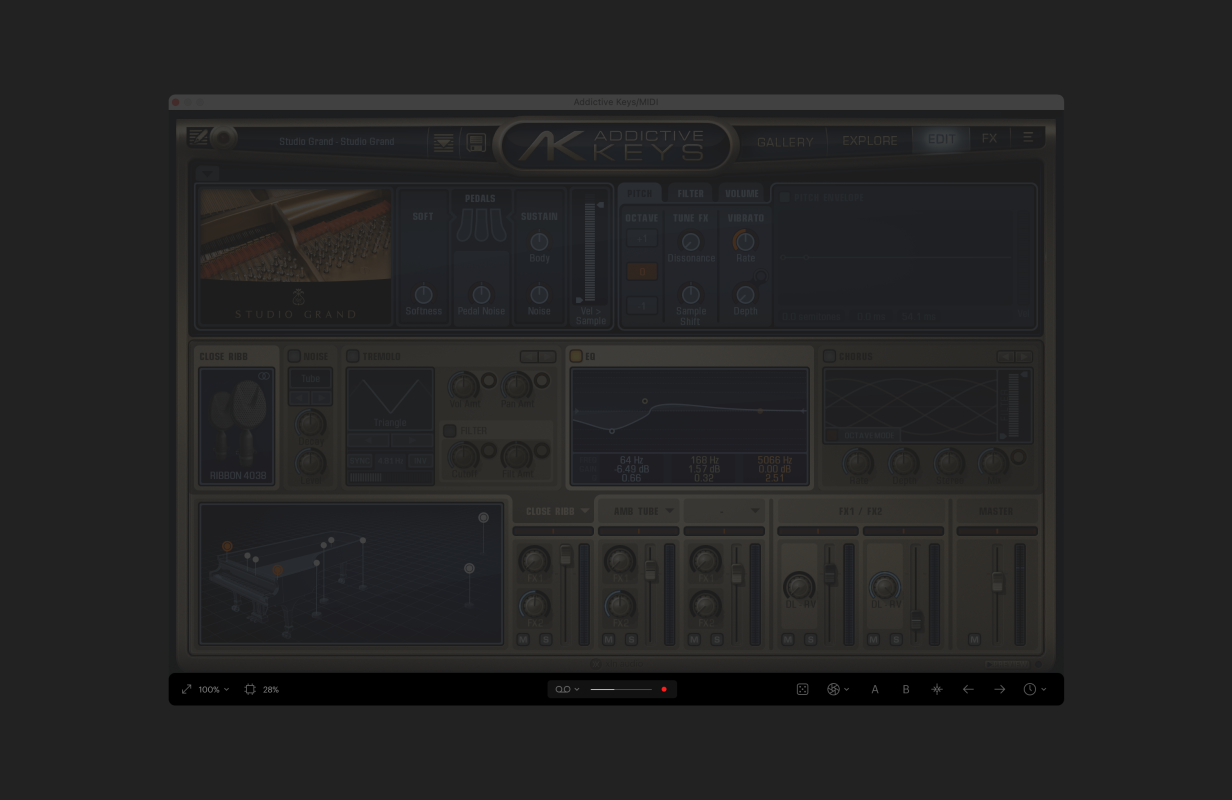Enable the Noise section checkbox
The image size is (1232, 800).
[x=294, y=356]
